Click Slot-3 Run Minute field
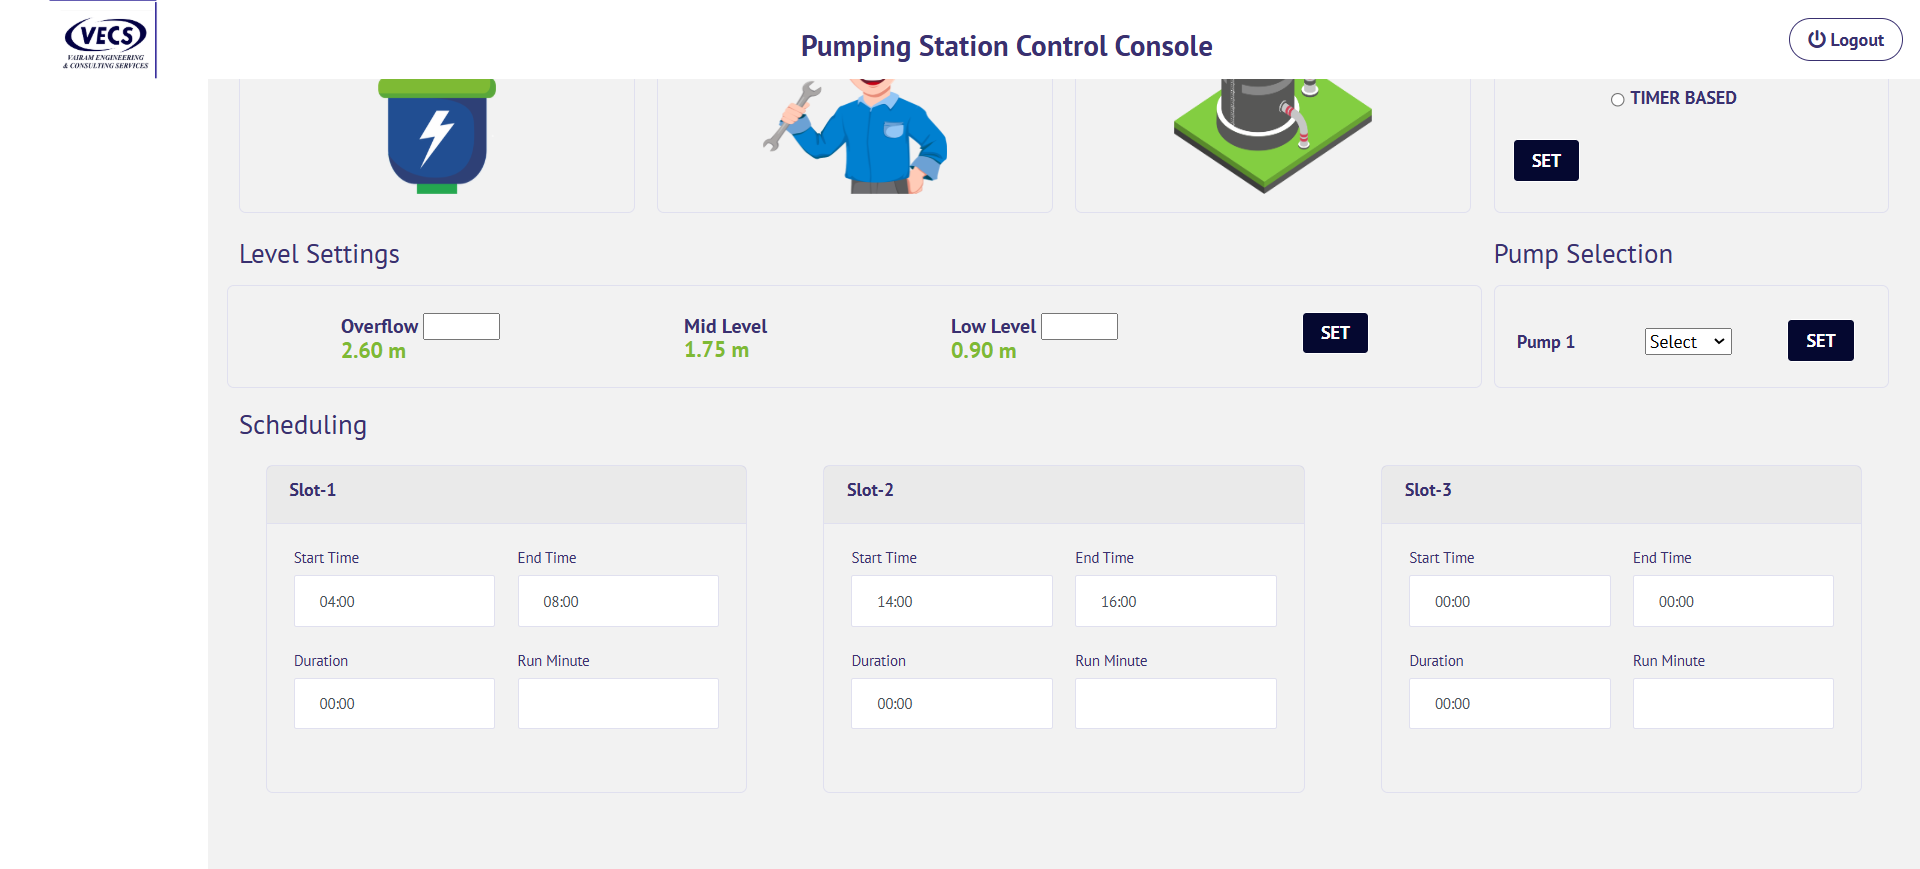1920x869 pixels. [x=1733, y=704]
